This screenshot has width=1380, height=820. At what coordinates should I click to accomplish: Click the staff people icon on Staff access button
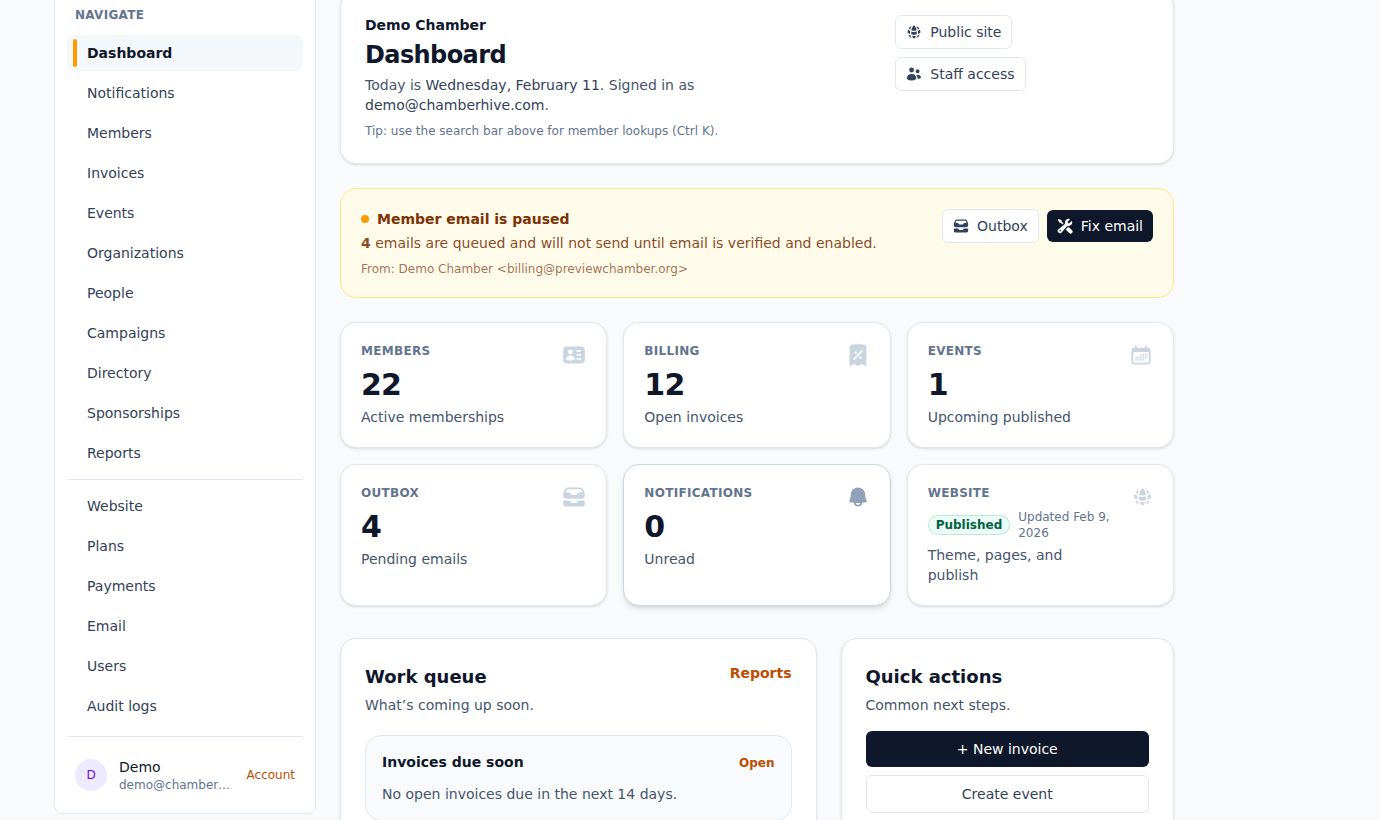[914, 73]
